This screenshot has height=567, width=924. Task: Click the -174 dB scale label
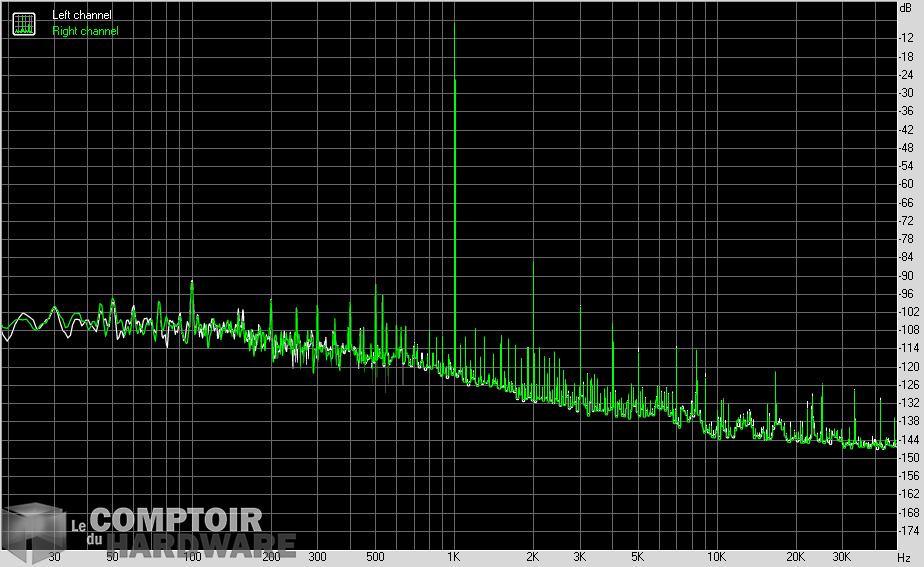coord(906,530)
